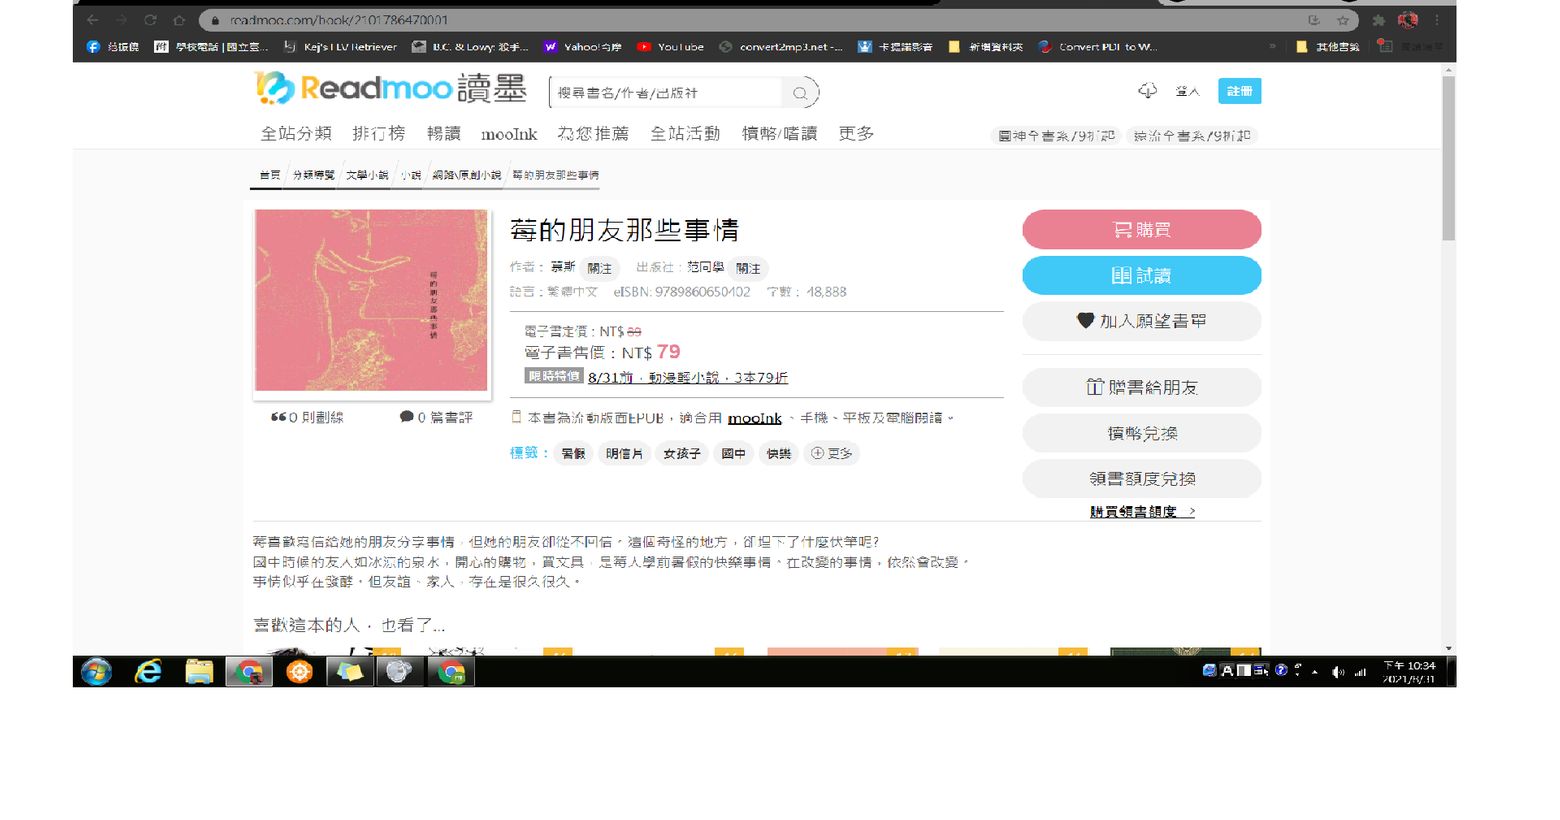Viewport: 1560px width, 820px height.
Task: Follow the author with 關注 button
Action: point(599,268)
